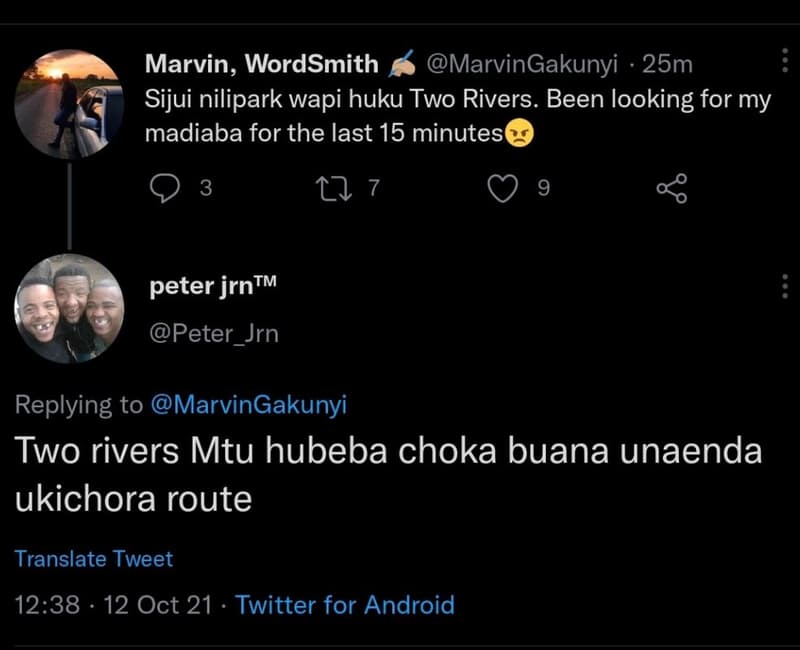Like Marvin's tweet via the heart icon
800x650 pixels.
click(505, 185)
